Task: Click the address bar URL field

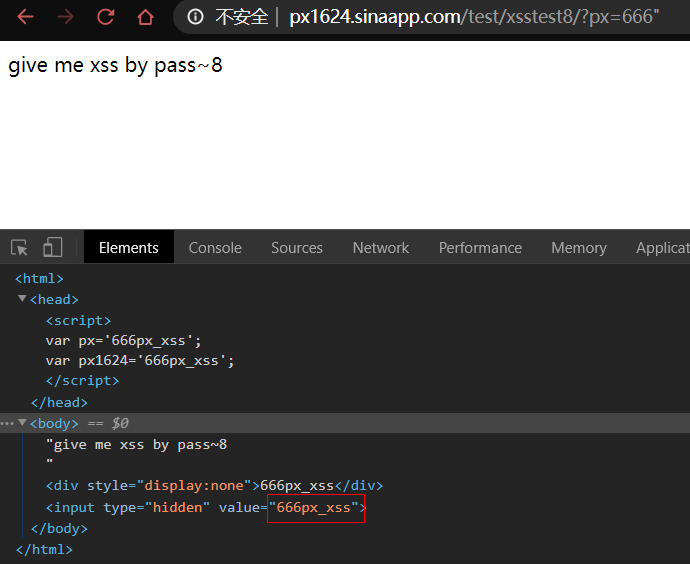Action: [x=470, y=17]
